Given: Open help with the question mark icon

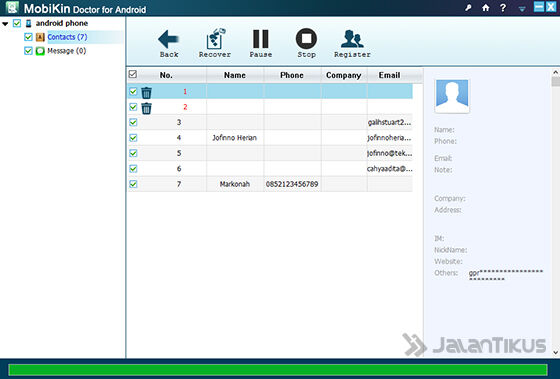Looking at the screenshot, I should tap(503, 7).
